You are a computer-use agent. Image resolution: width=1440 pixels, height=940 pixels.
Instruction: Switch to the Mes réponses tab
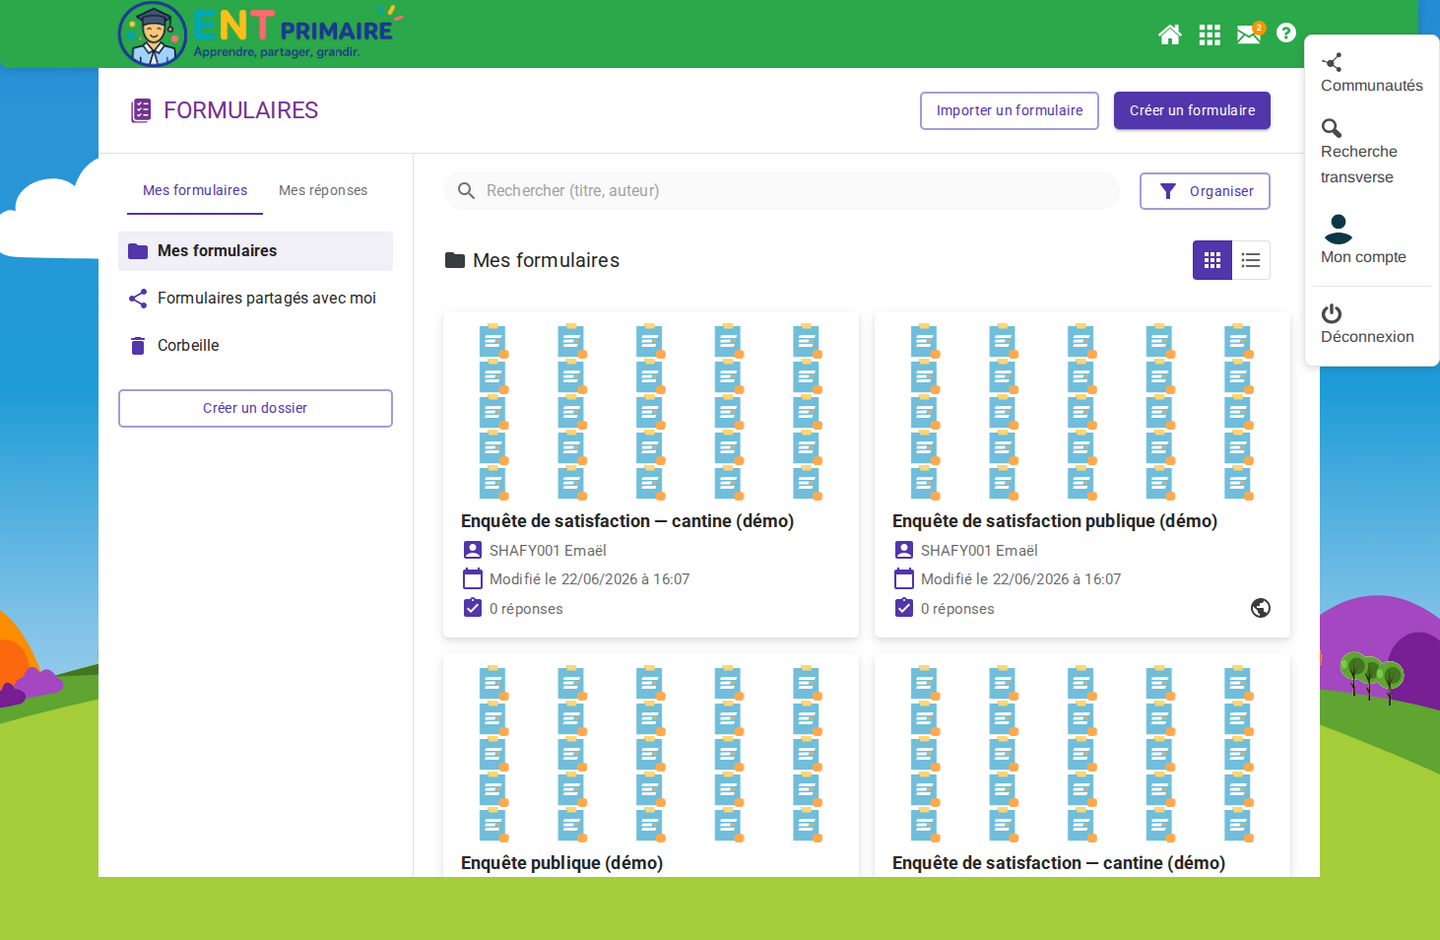coord(323,190)
